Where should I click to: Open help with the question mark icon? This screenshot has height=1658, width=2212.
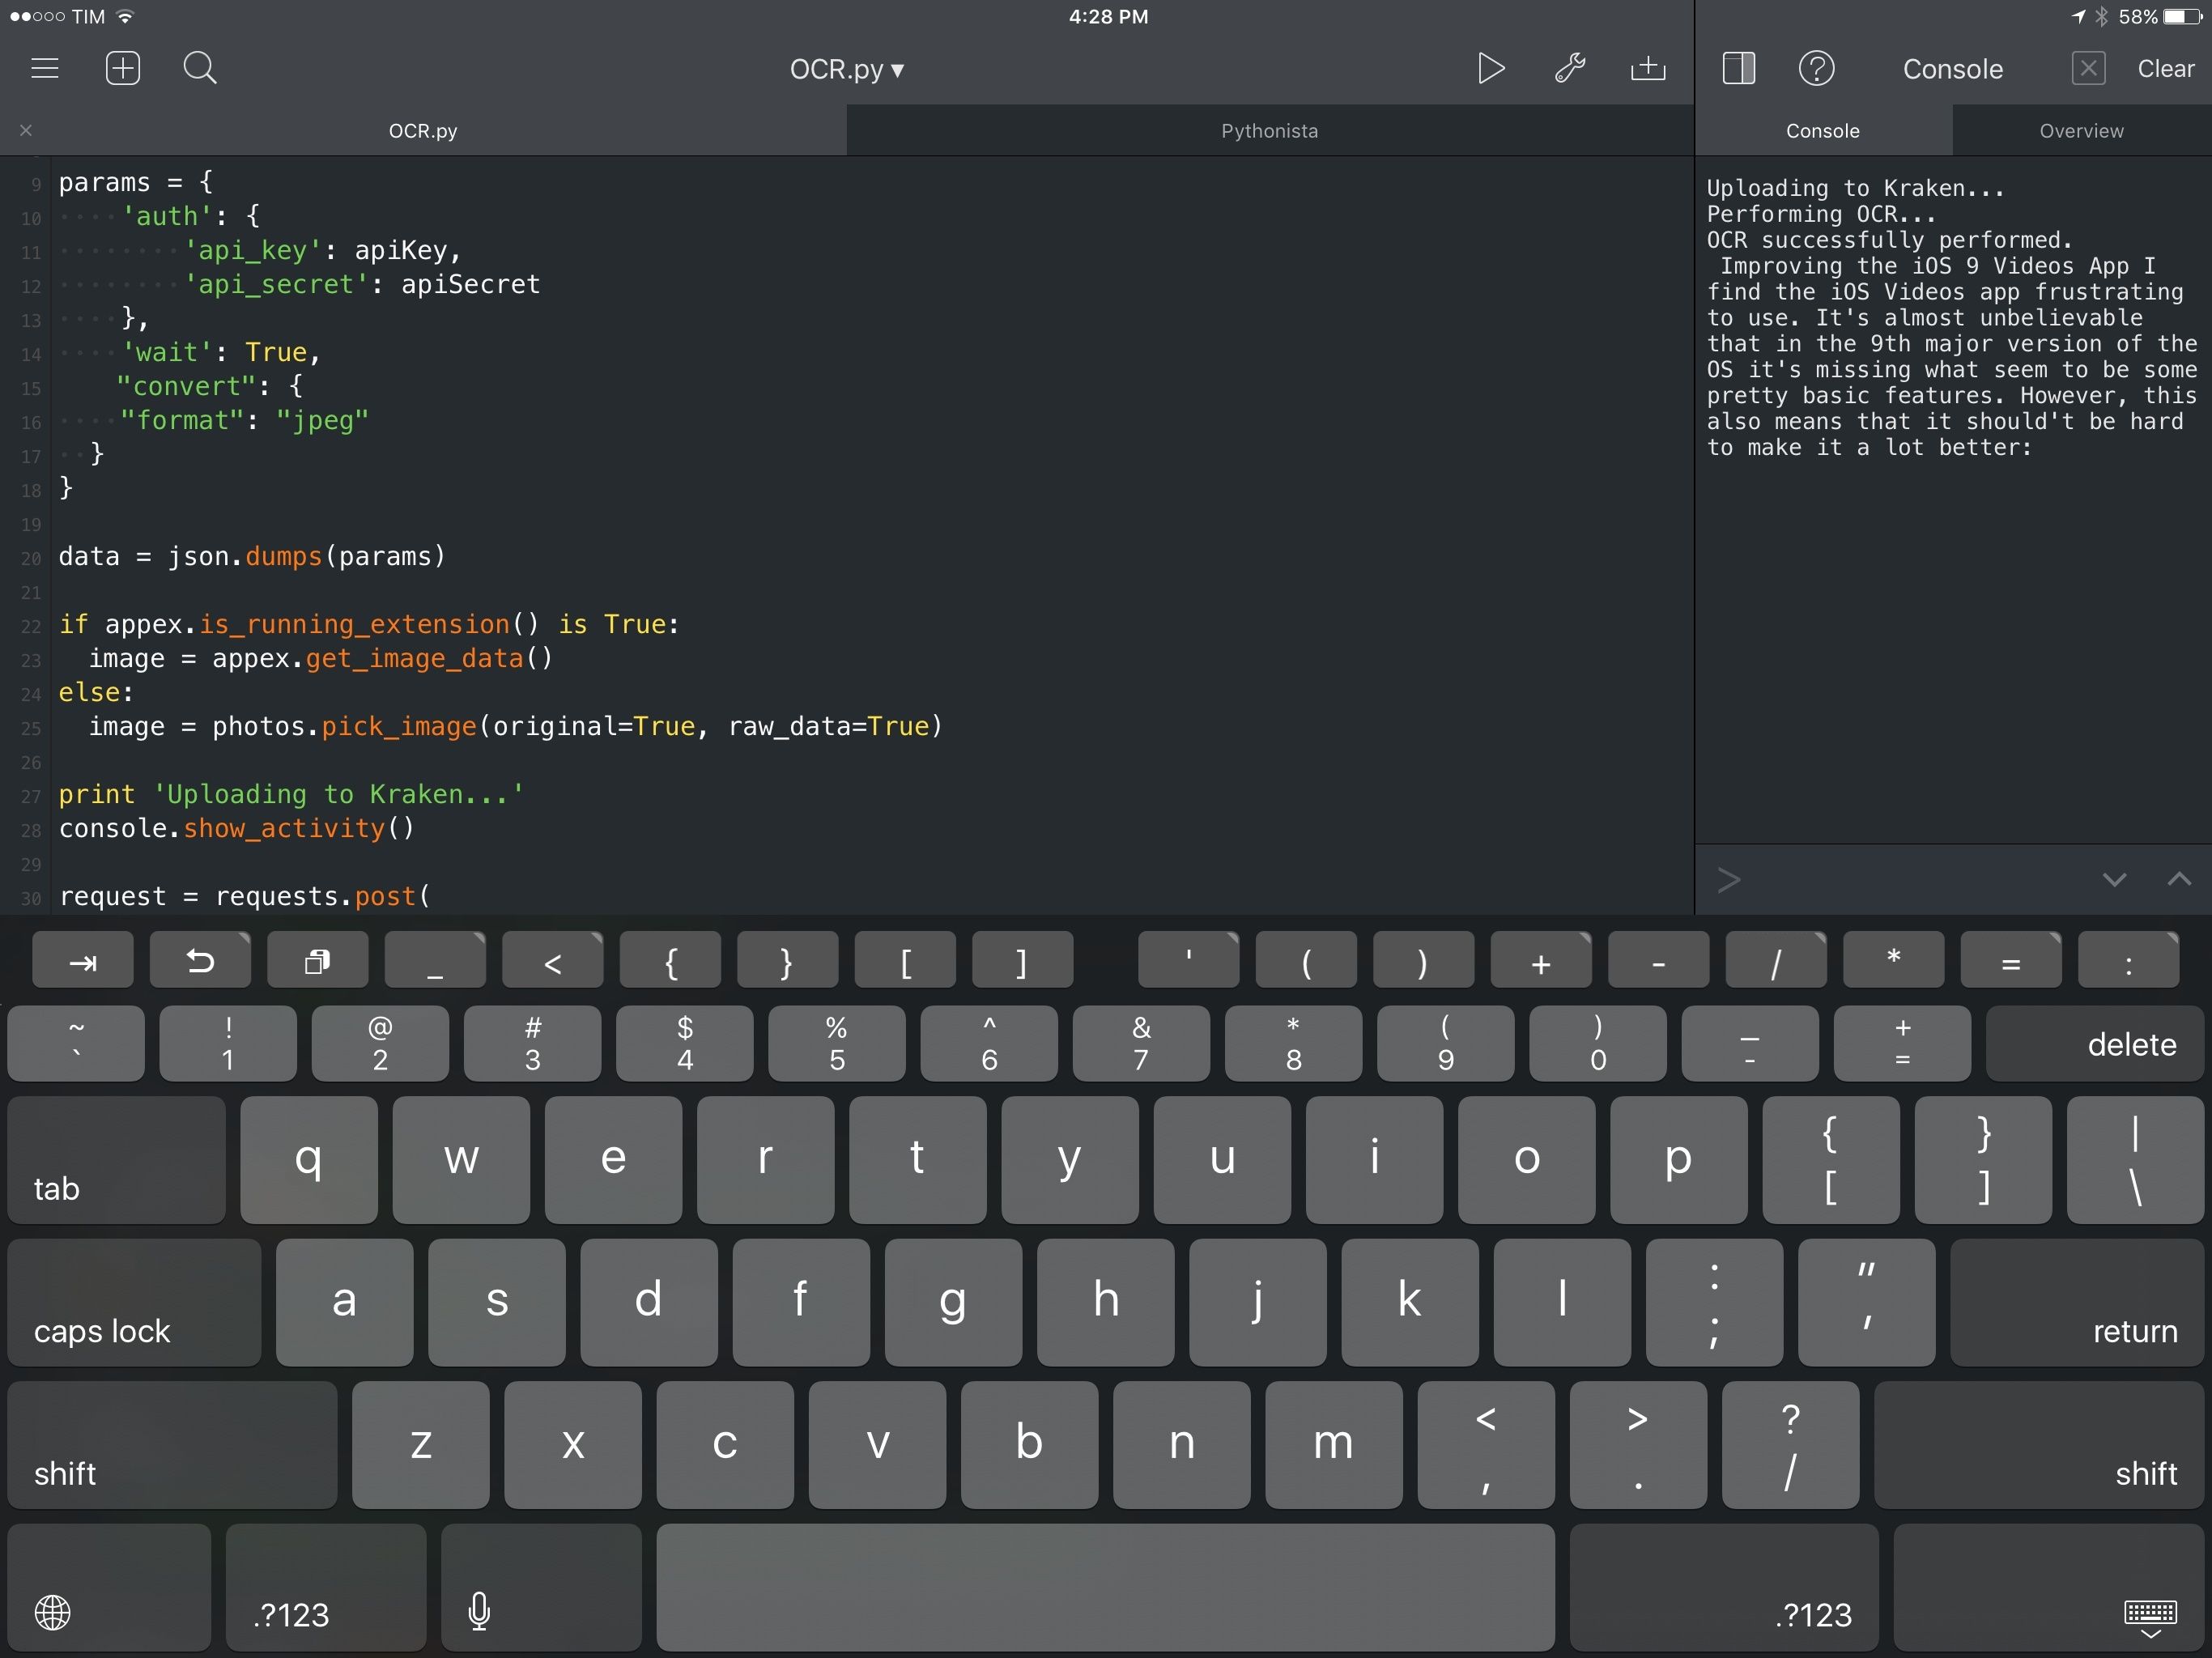(1816, 69)
